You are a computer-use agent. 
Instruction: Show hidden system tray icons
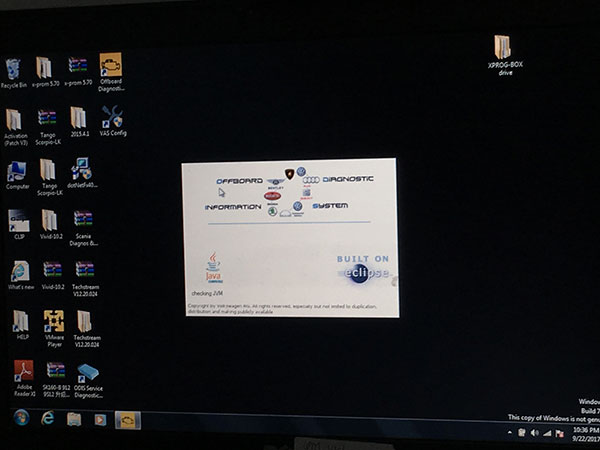coord(510,432)
